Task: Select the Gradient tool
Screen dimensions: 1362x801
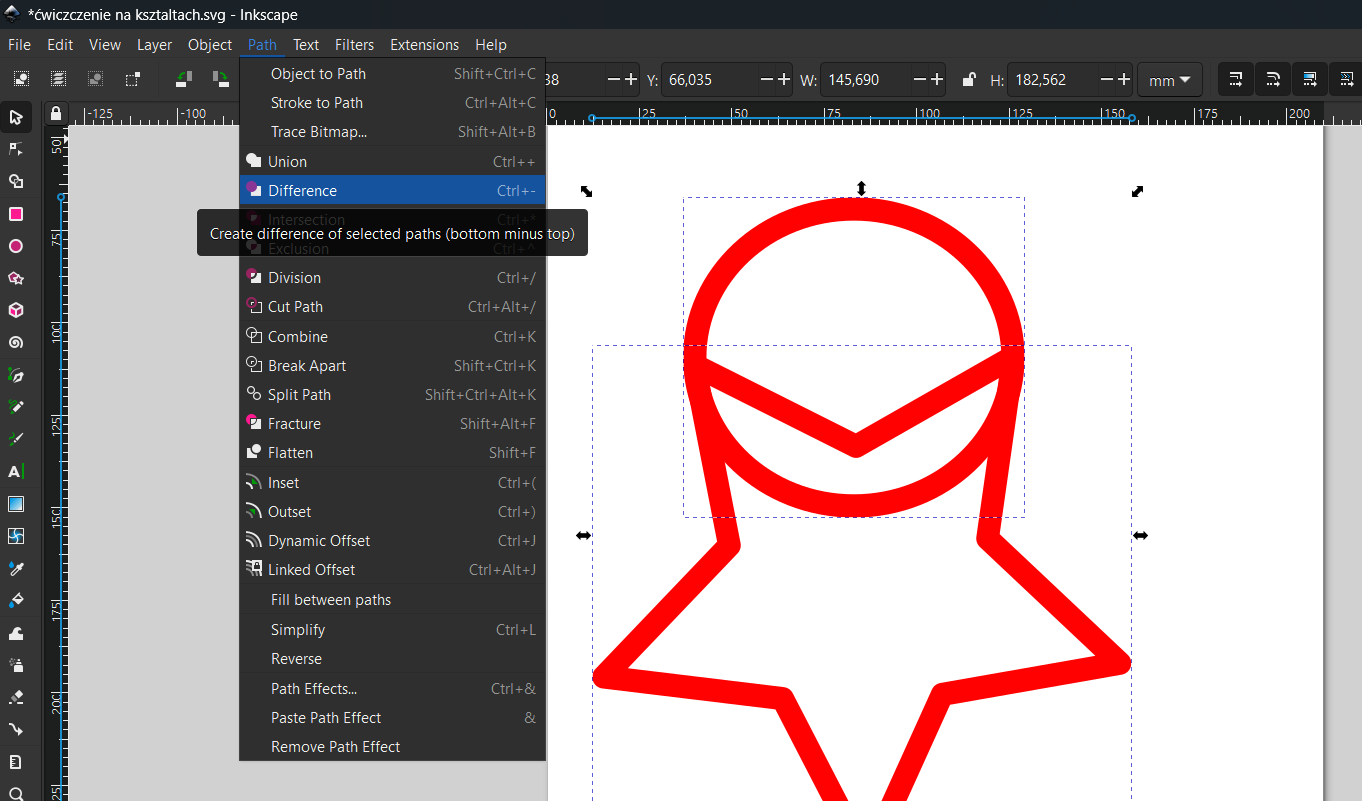Action: pyautogui.click(x=16, y=504)
